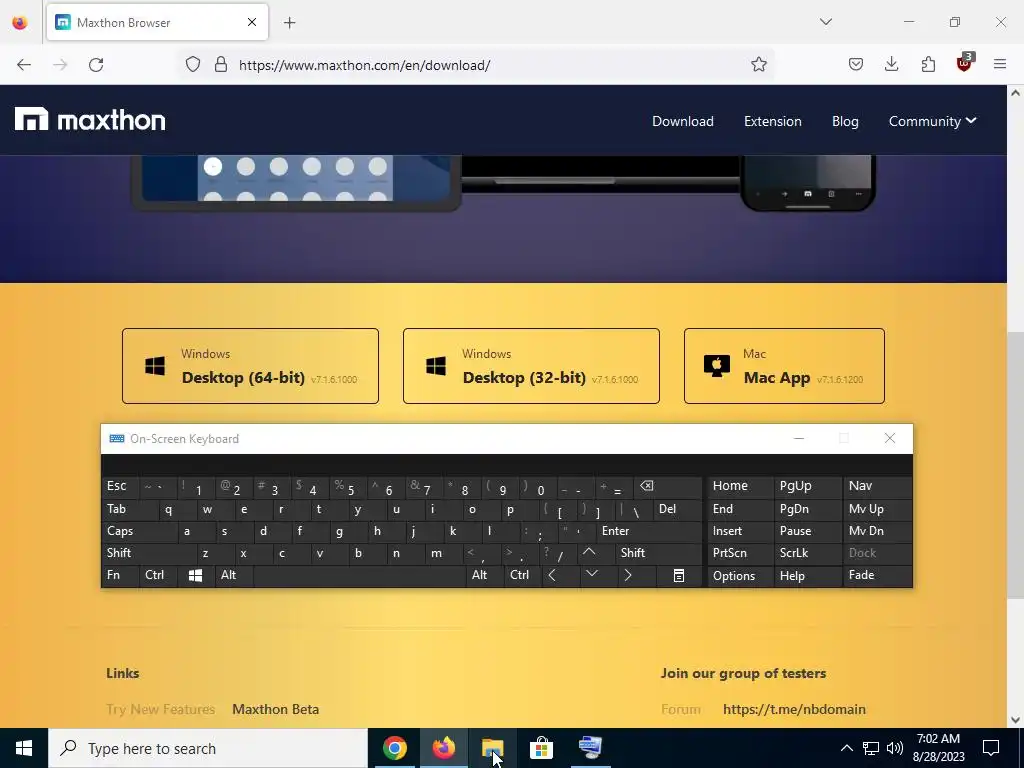Open the Blog nav link
Screen dimensions: 1024x768
click(845, 121)
